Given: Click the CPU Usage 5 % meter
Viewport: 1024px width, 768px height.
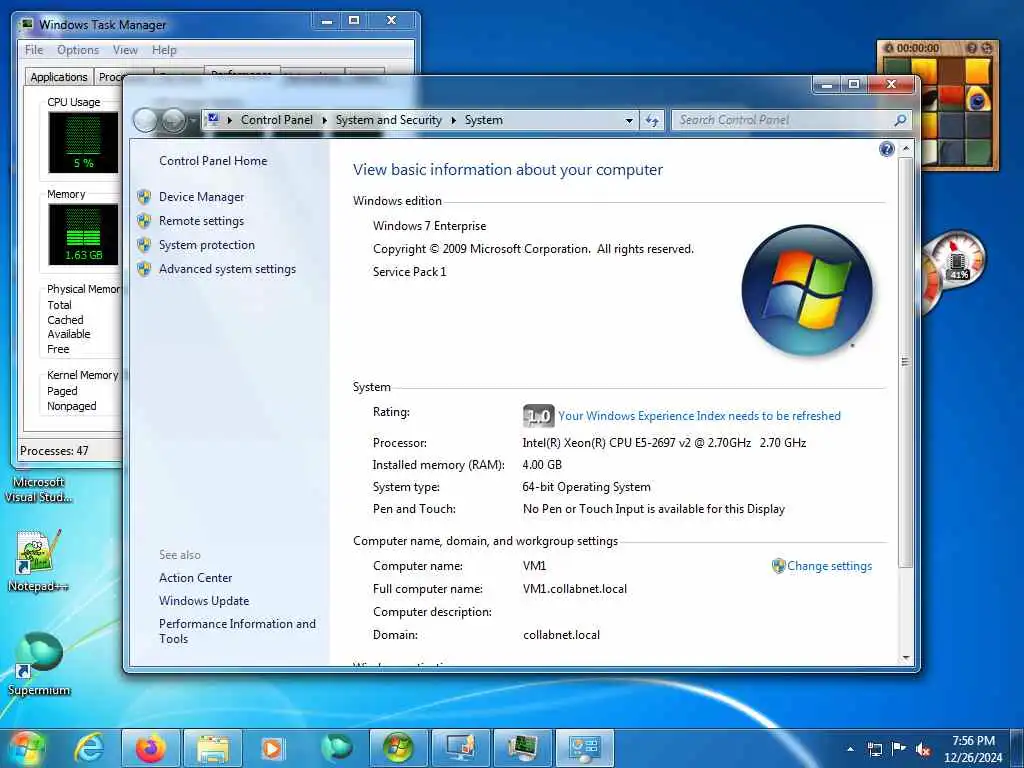Looking at the screenshot, I should pos(83,142).
